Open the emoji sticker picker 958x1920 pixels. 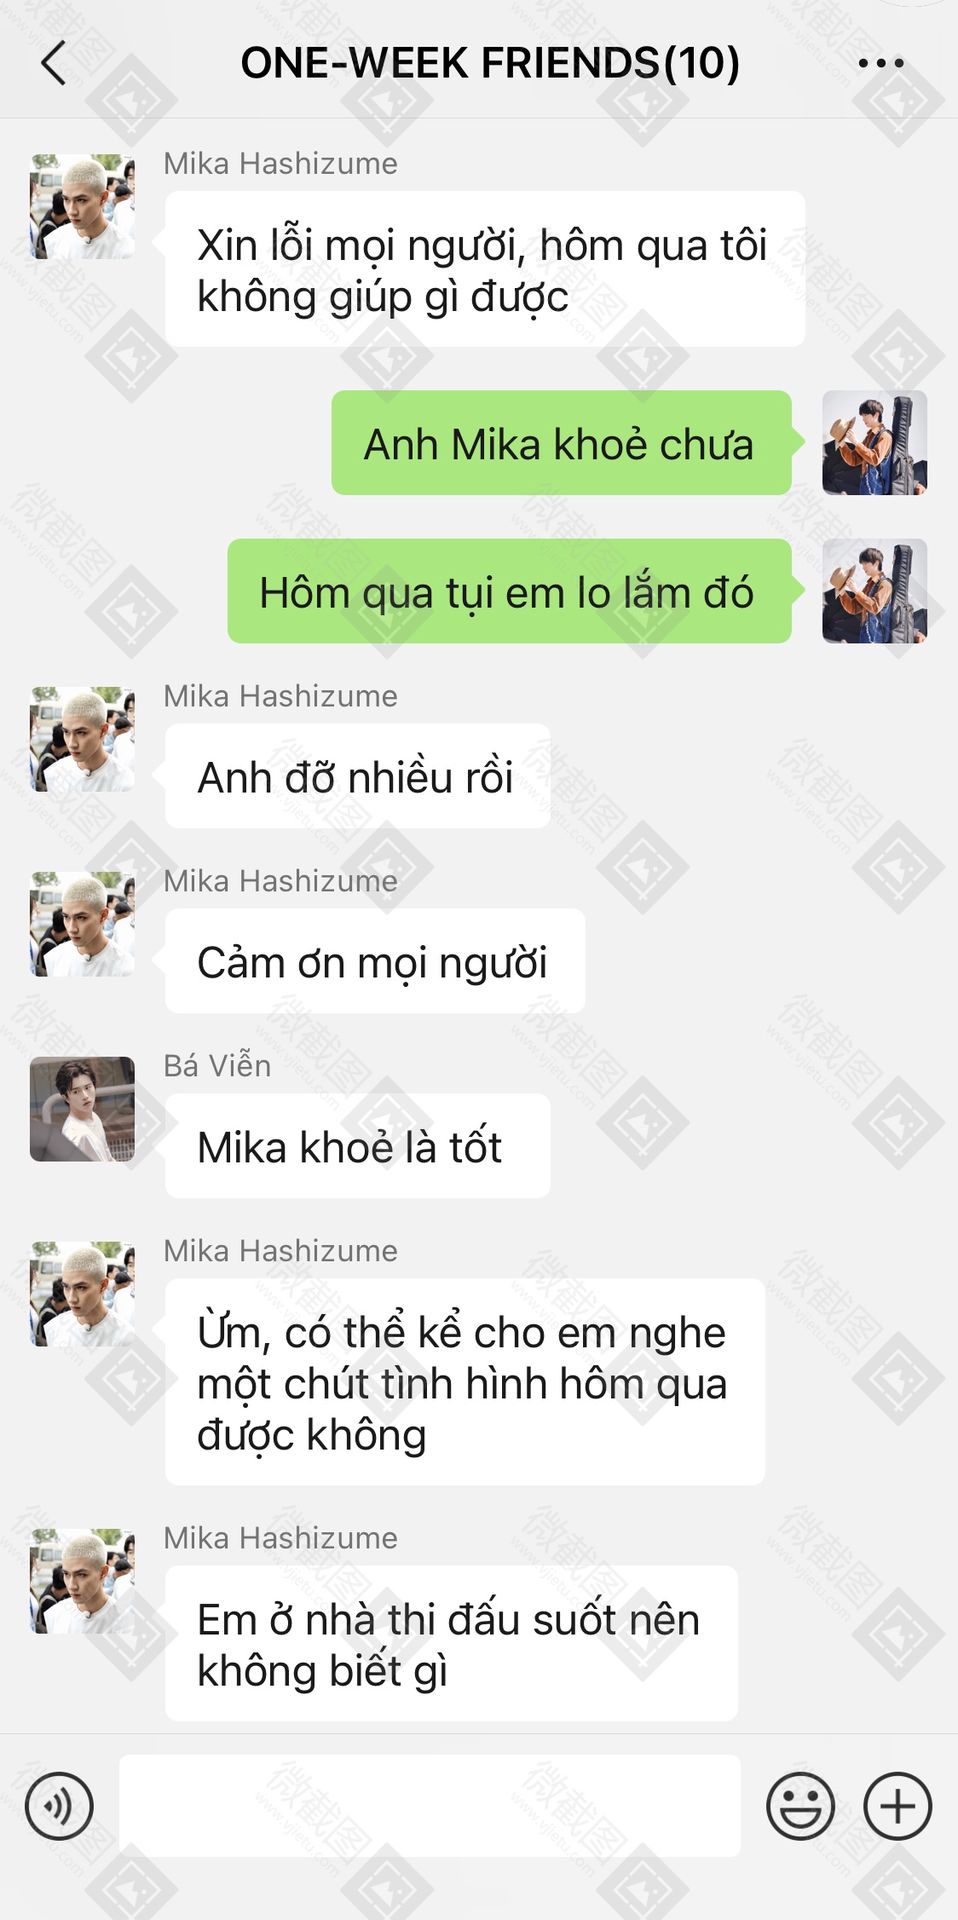point(800,1806)
